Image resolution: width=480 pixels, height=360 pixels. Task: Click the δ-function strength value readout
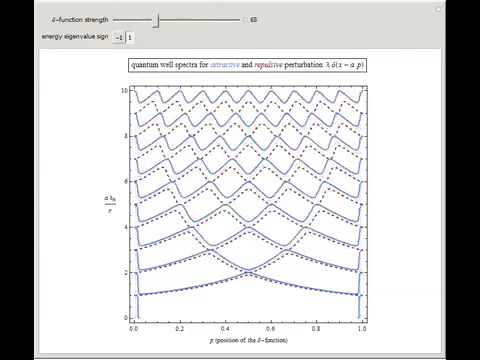(254, 20)
